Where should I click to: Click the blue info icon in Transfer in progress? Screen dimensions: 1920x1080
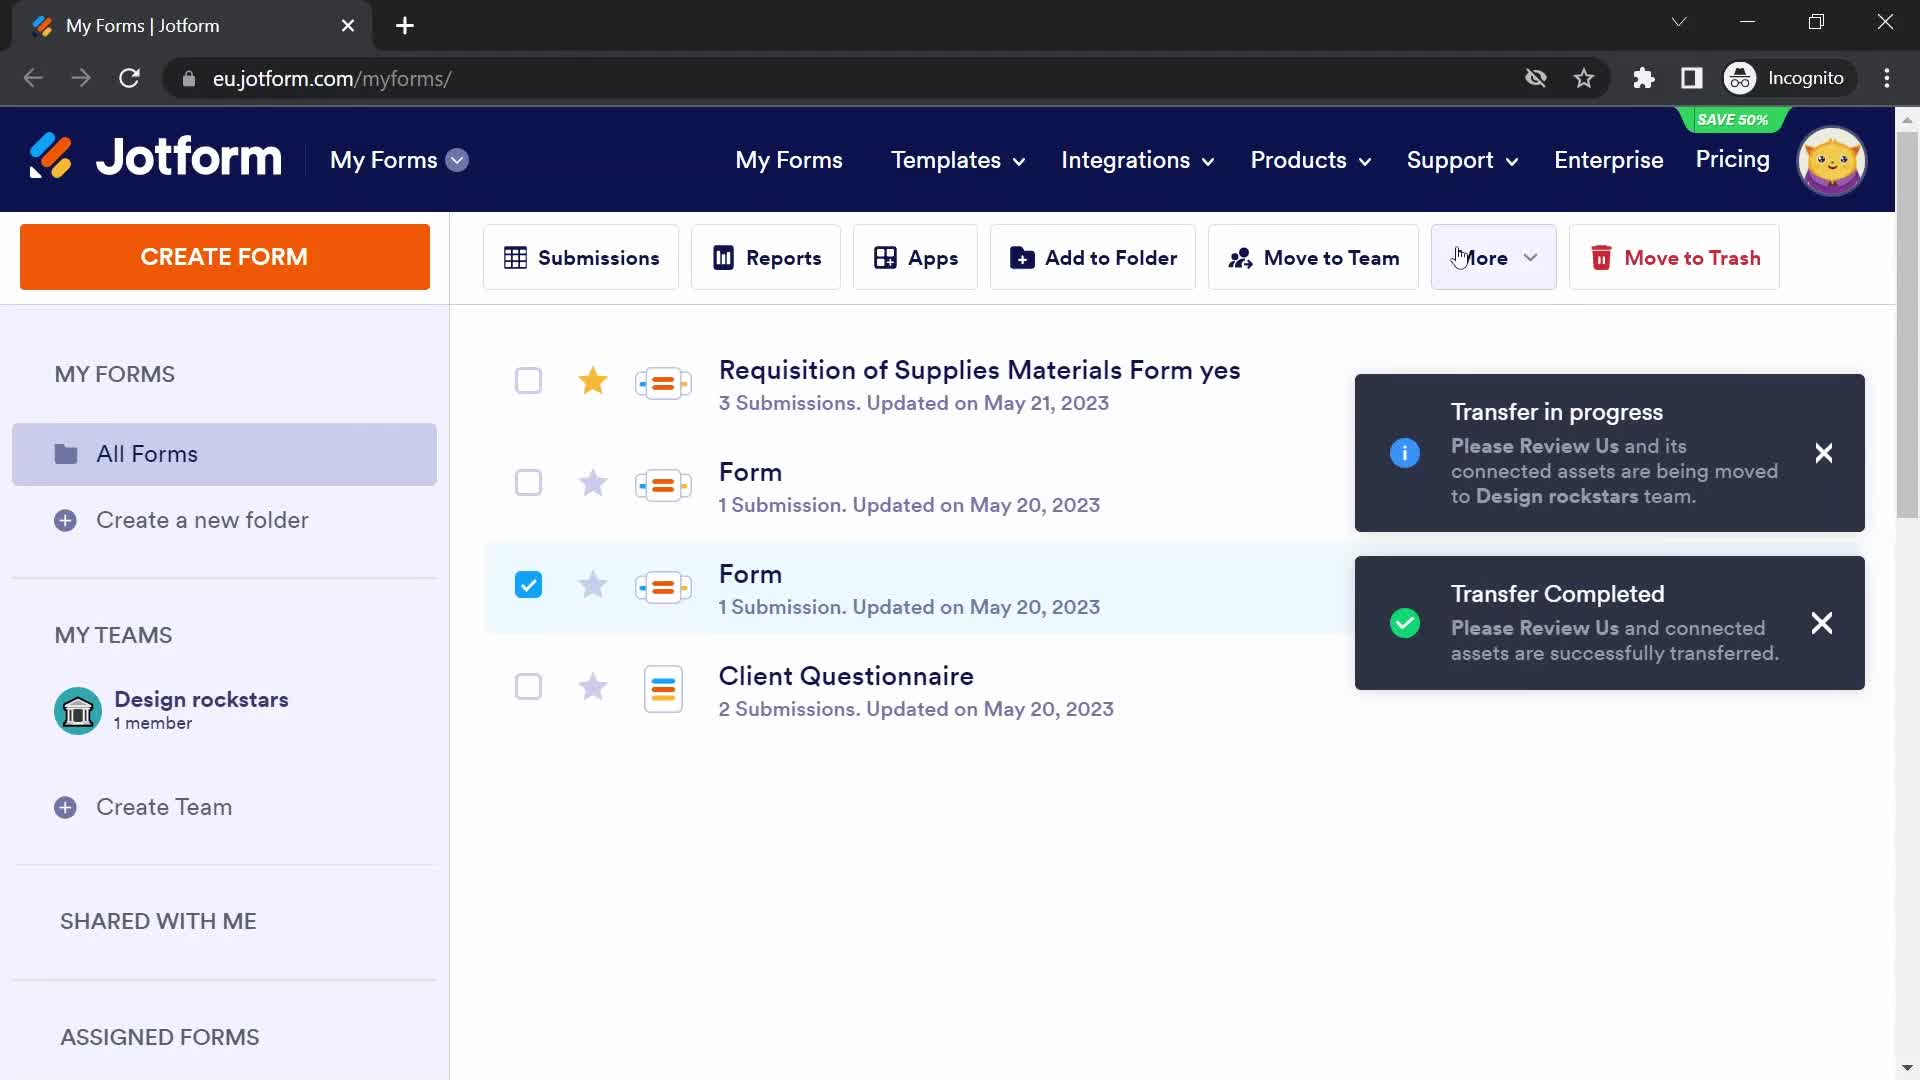point(1405,453)
